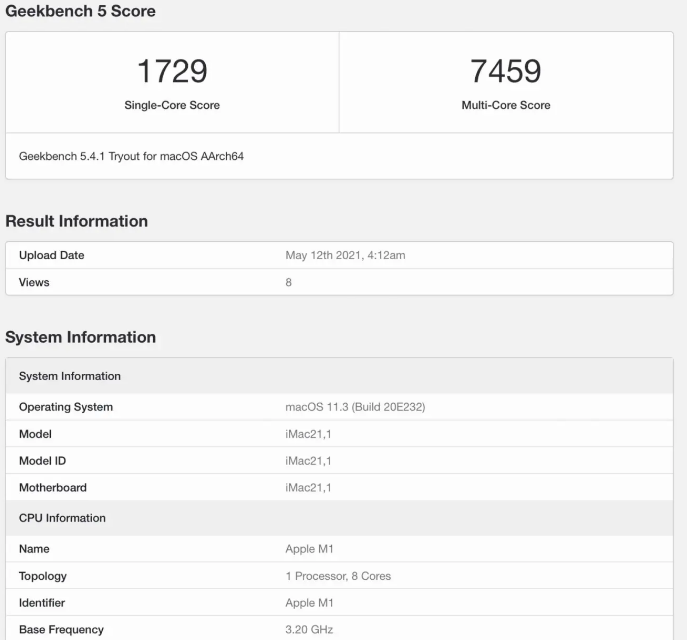Click iMac21,1 value in the Motherboard row
687x640 pixels.
[x=308, y=488]
